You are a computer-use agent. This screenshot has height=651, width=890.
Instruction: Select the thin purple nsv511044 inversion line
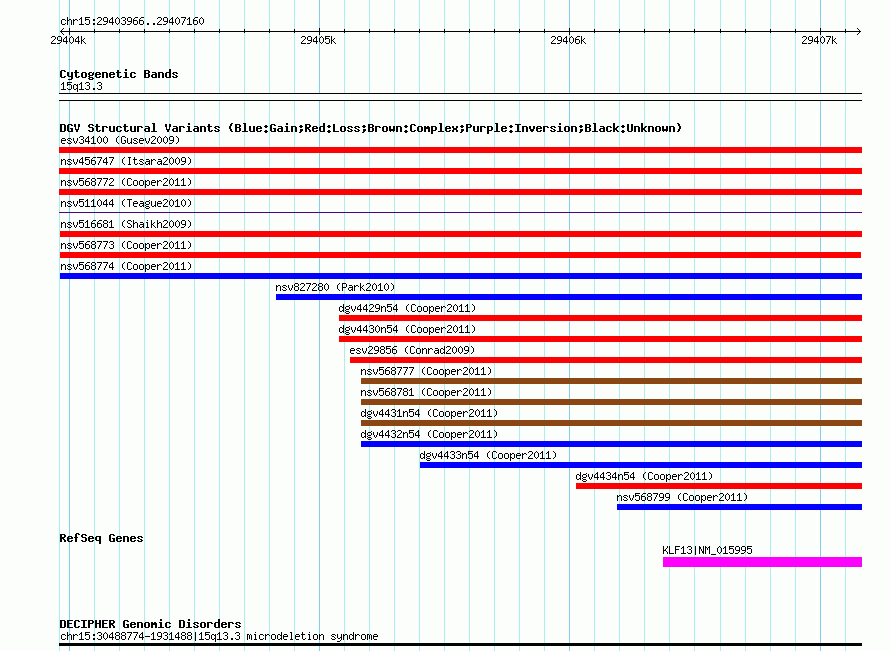click(460, 212)
